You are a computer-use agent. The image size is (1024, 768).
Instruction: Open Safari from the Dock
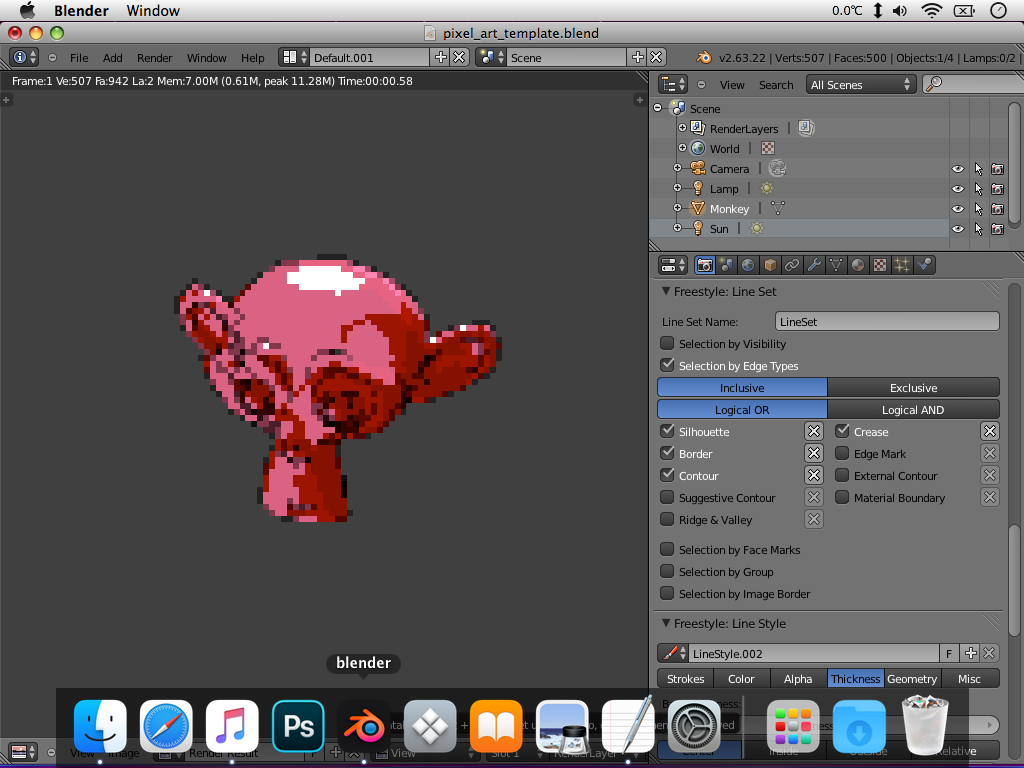pos(166,726)
